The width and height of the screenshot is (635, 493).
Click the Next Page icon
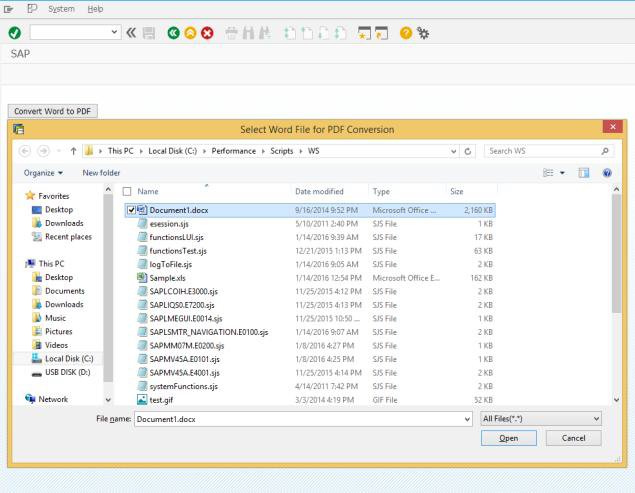[324, 33]
